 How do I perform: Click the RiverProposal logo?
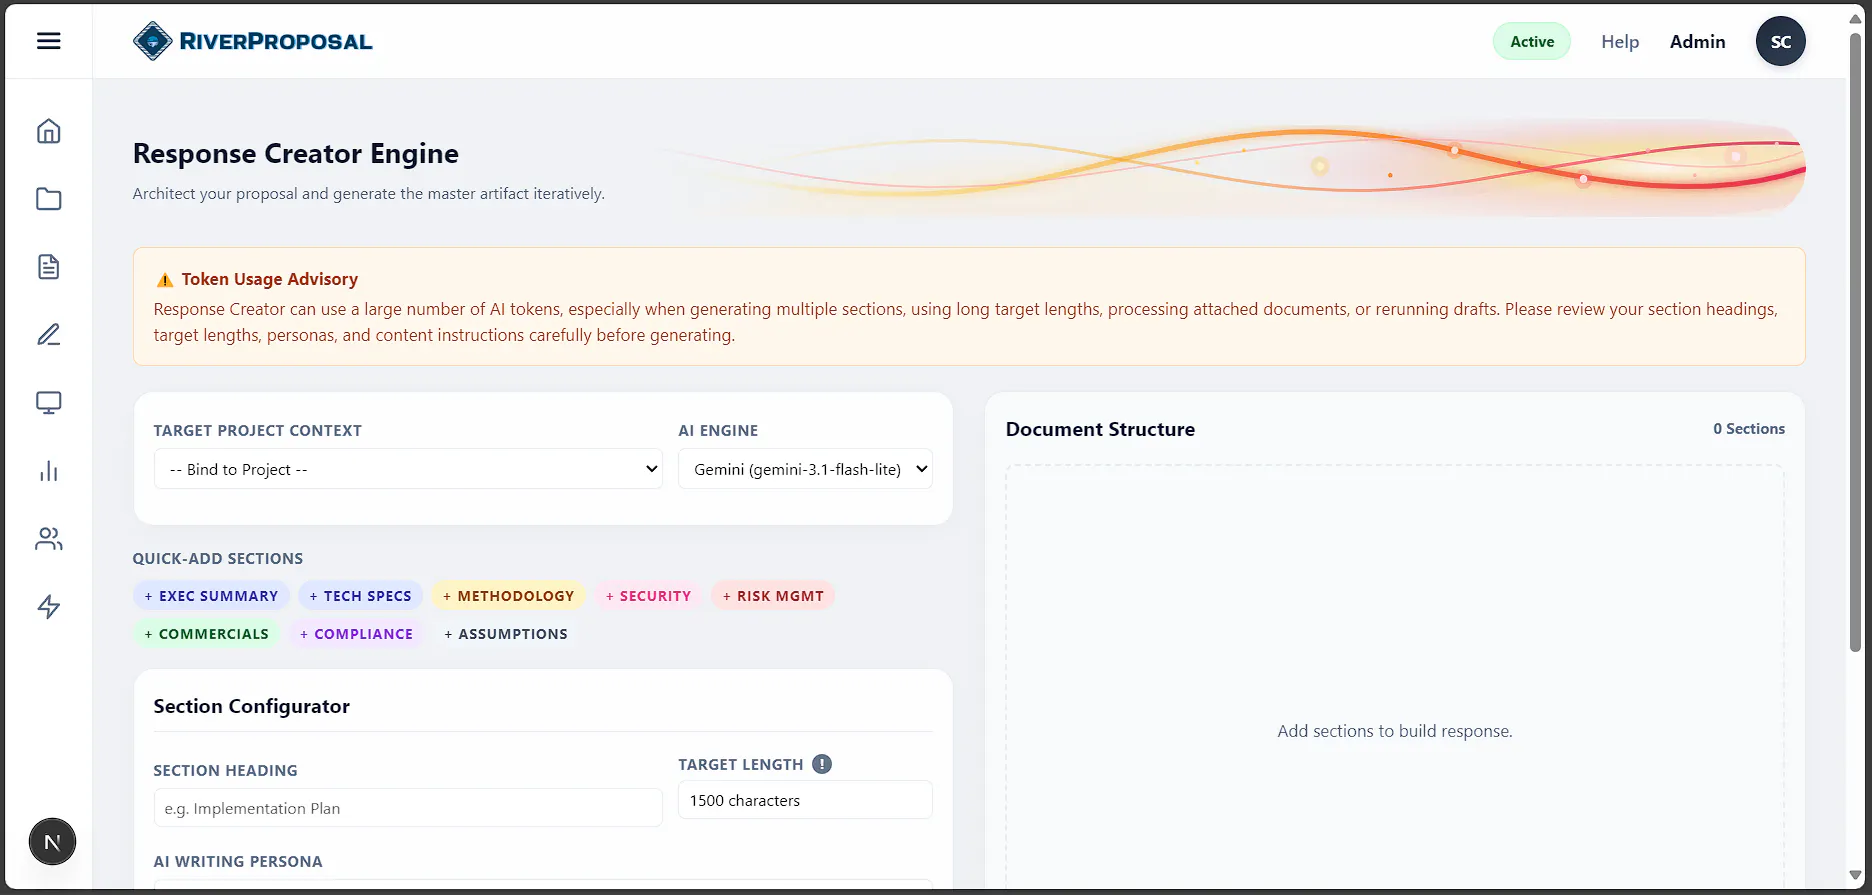pos(252,41)
